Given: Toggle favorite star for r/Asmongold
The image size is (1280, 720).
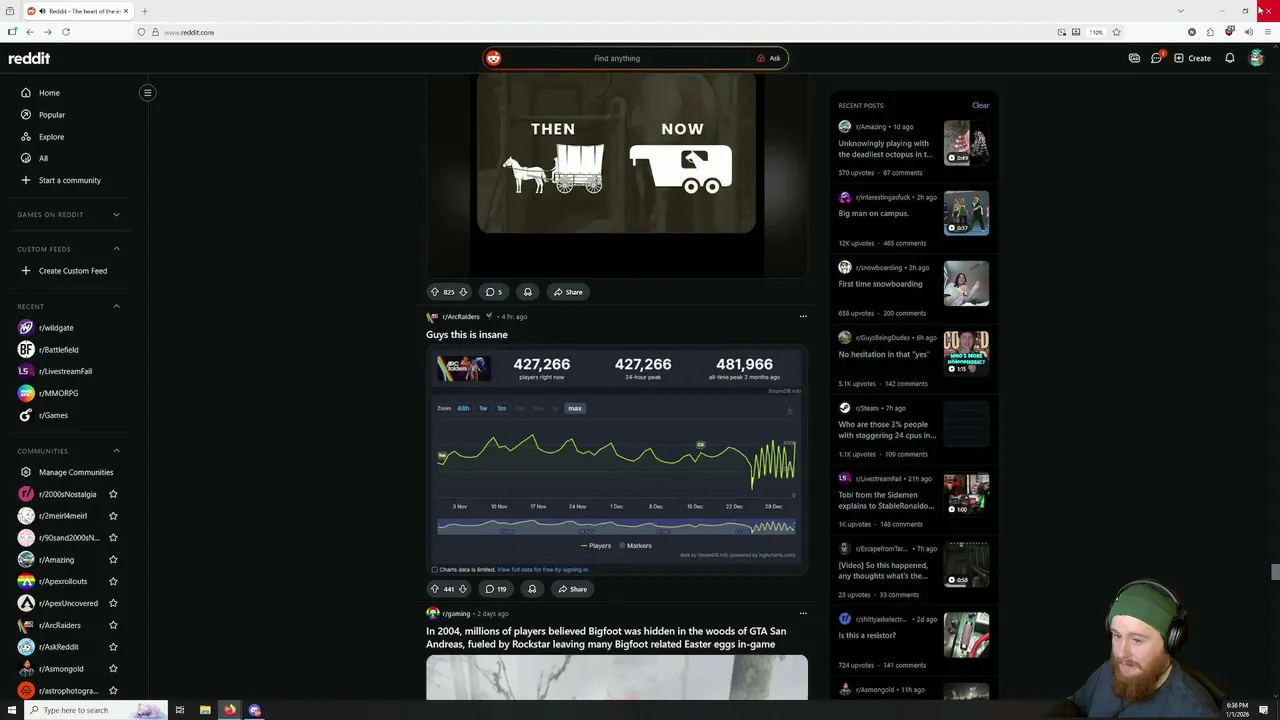Looking at the screenshot, I should [113, 669].
